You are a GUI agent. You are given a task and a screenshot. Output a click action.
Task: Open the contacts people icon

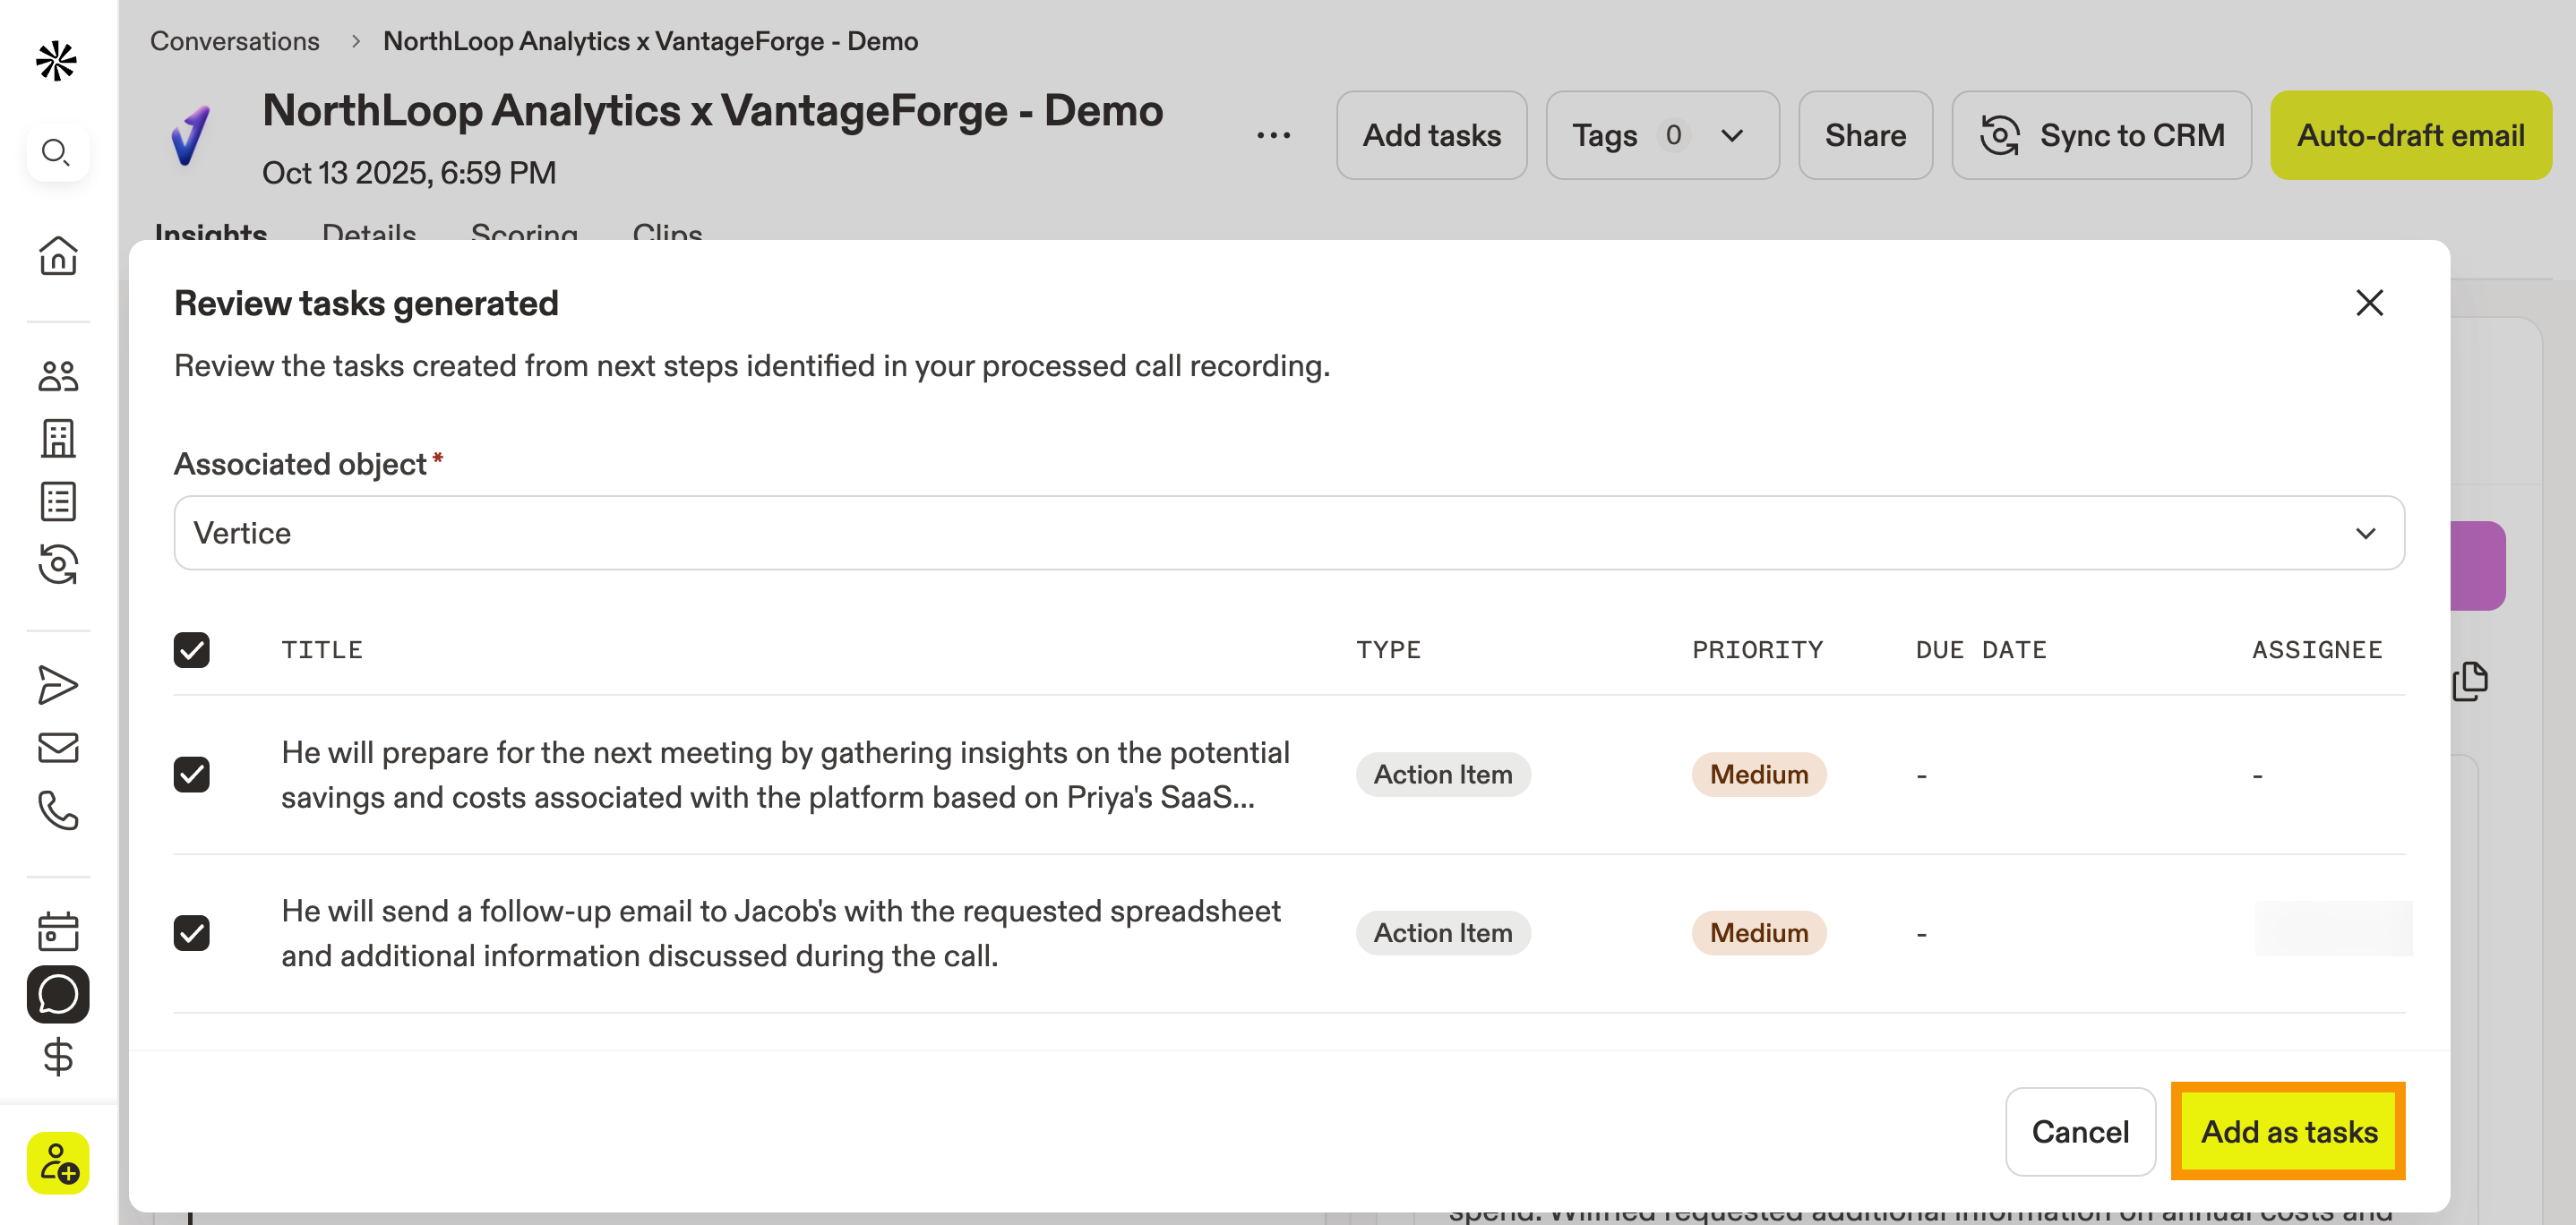58,376
